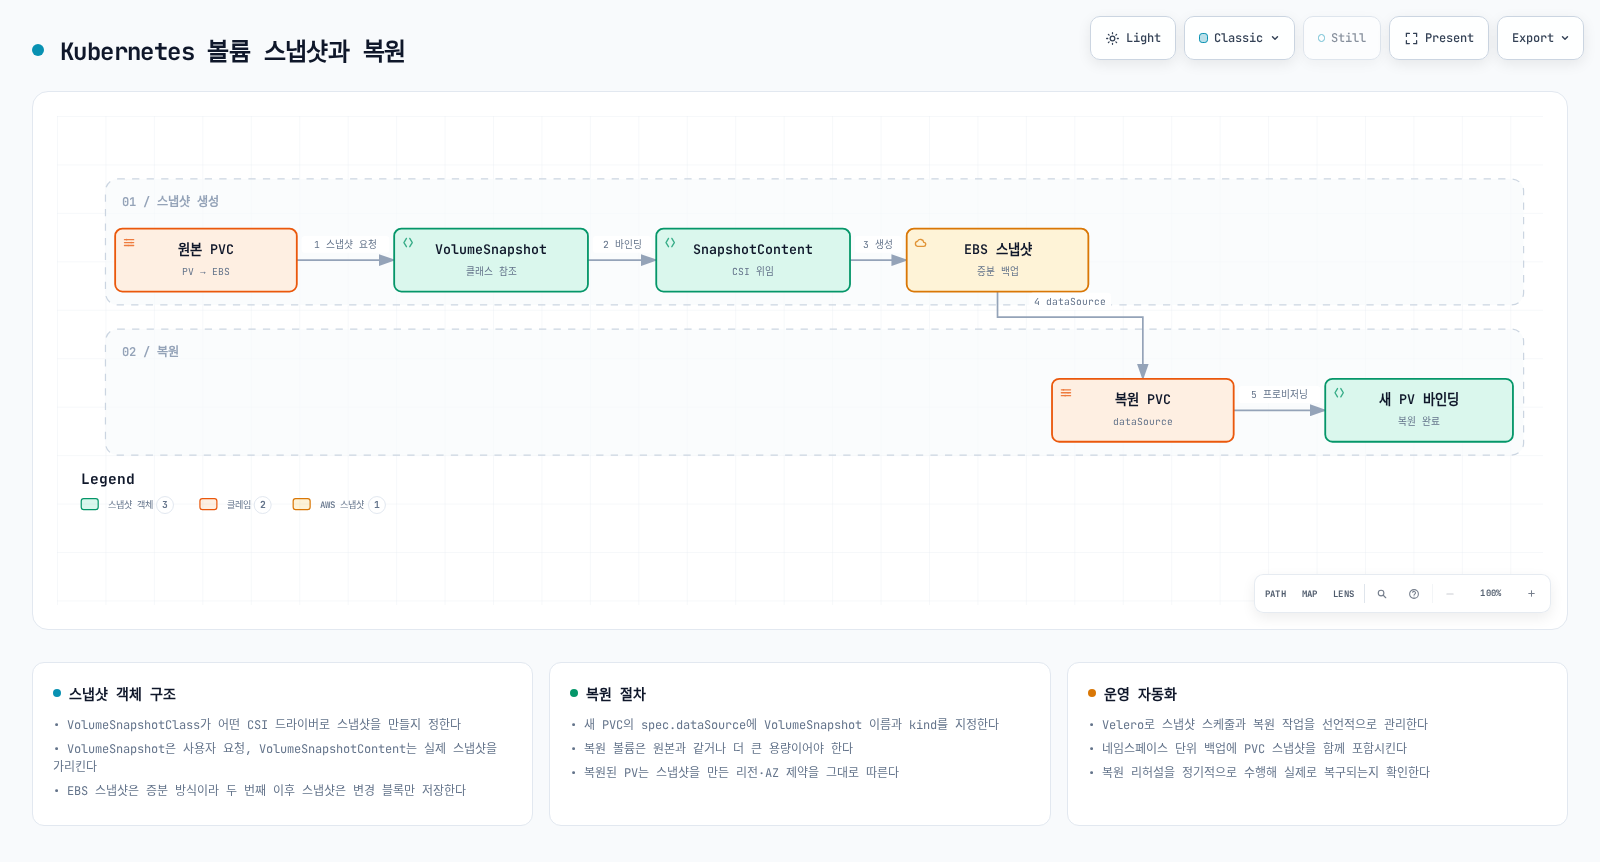1600x862 pixels.
Task: Click the Classic dropdown chevron
Action: (x=1275, y=38)
